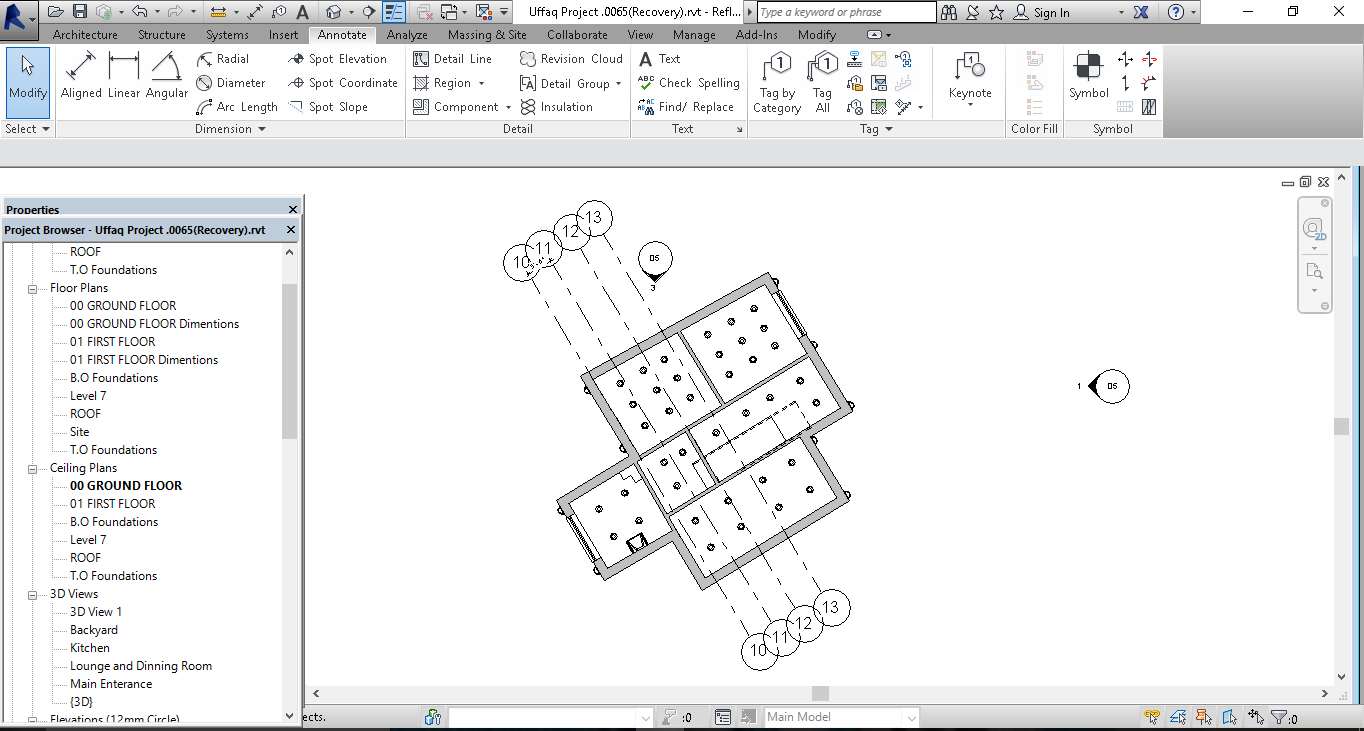Click the Tag All button

[821, 82]
